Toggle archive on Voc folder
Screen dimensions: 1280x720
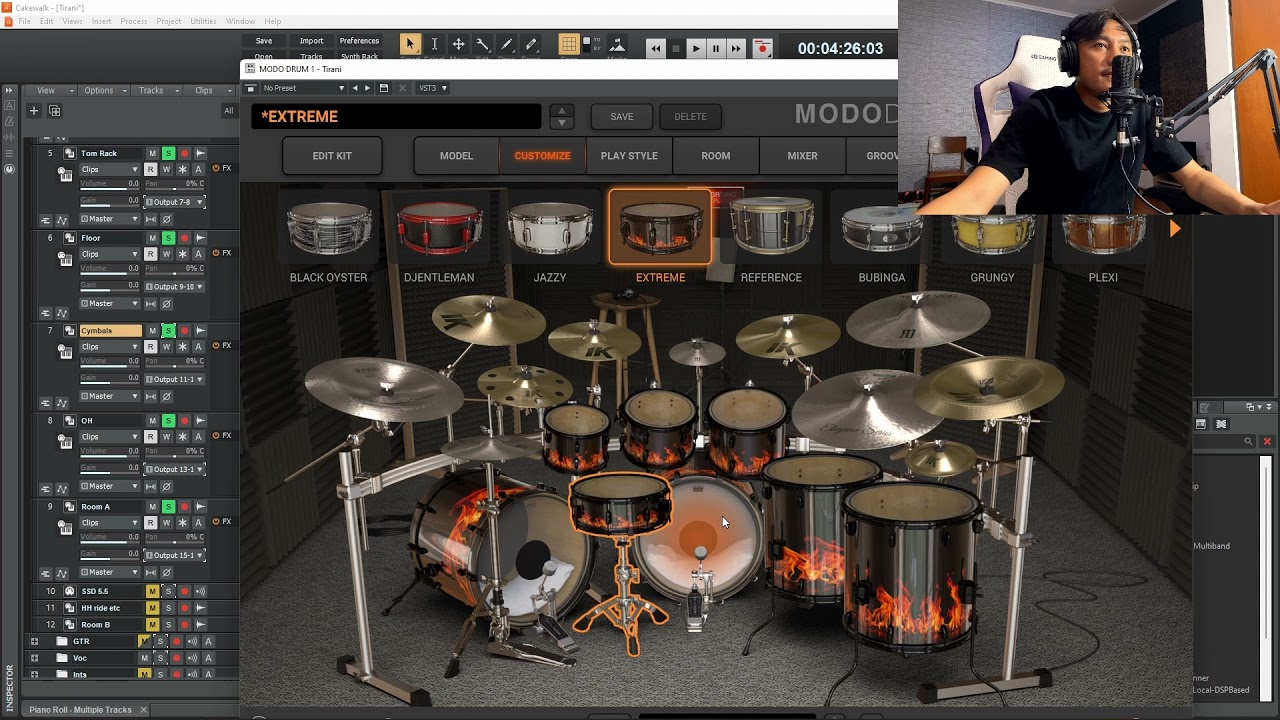coord(208,658)
